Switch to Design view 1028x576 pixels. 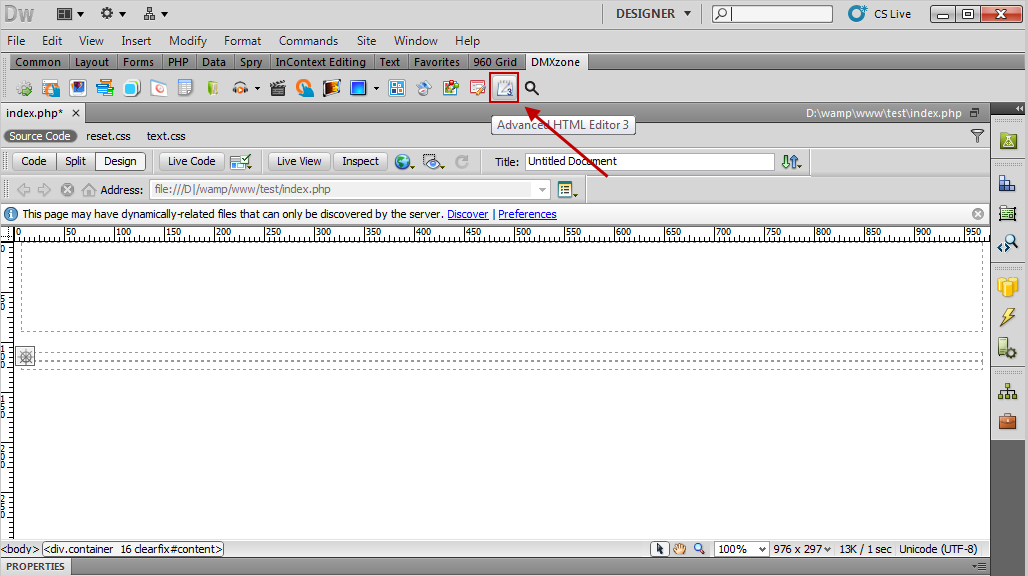pos(120,161)
